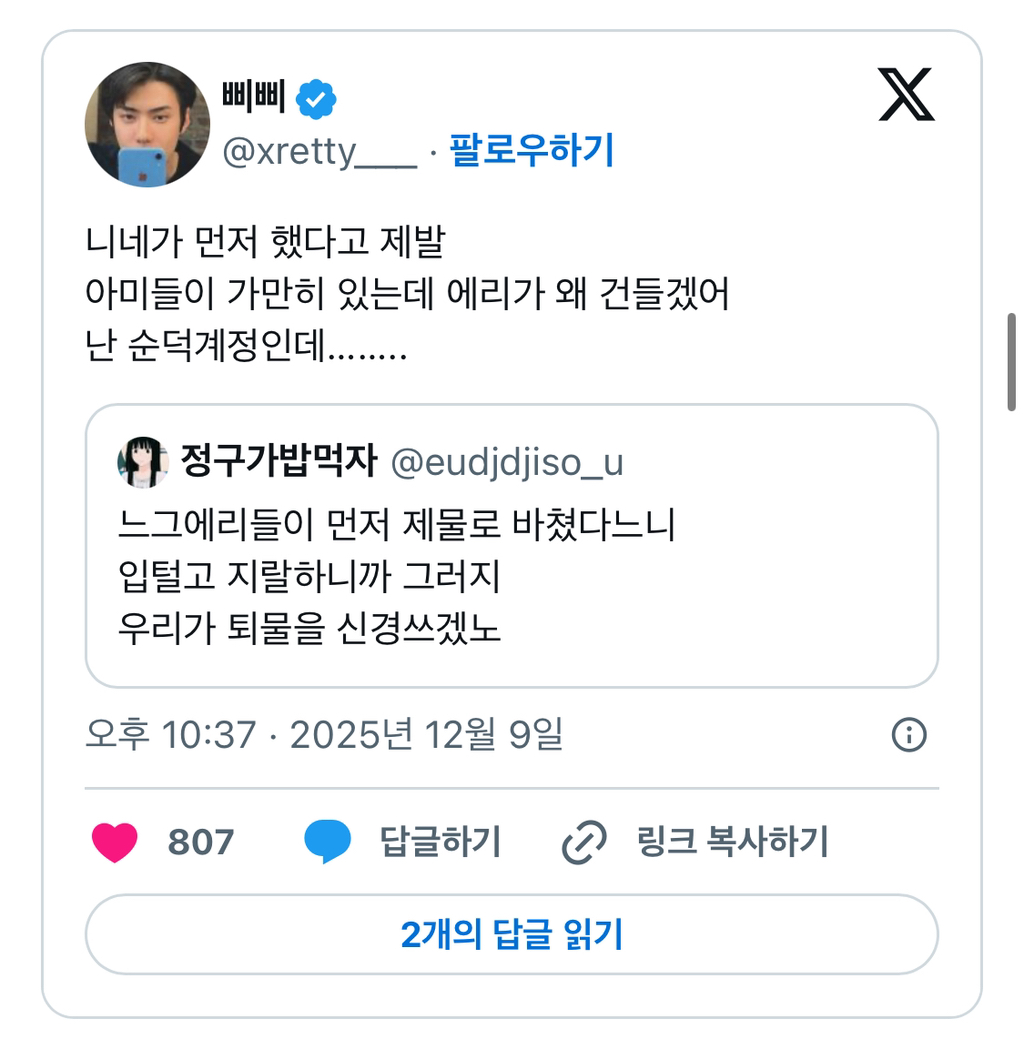The height and width of the screenshot is (1059, 1024).
Task: Click the blue reply bubble icon
Action: [328, 842]
